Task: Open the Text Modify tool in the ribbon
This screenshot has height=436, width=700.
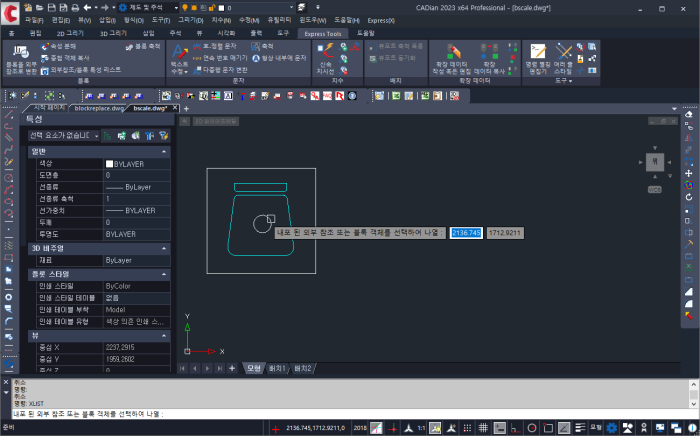Action: tap(179, 59)
